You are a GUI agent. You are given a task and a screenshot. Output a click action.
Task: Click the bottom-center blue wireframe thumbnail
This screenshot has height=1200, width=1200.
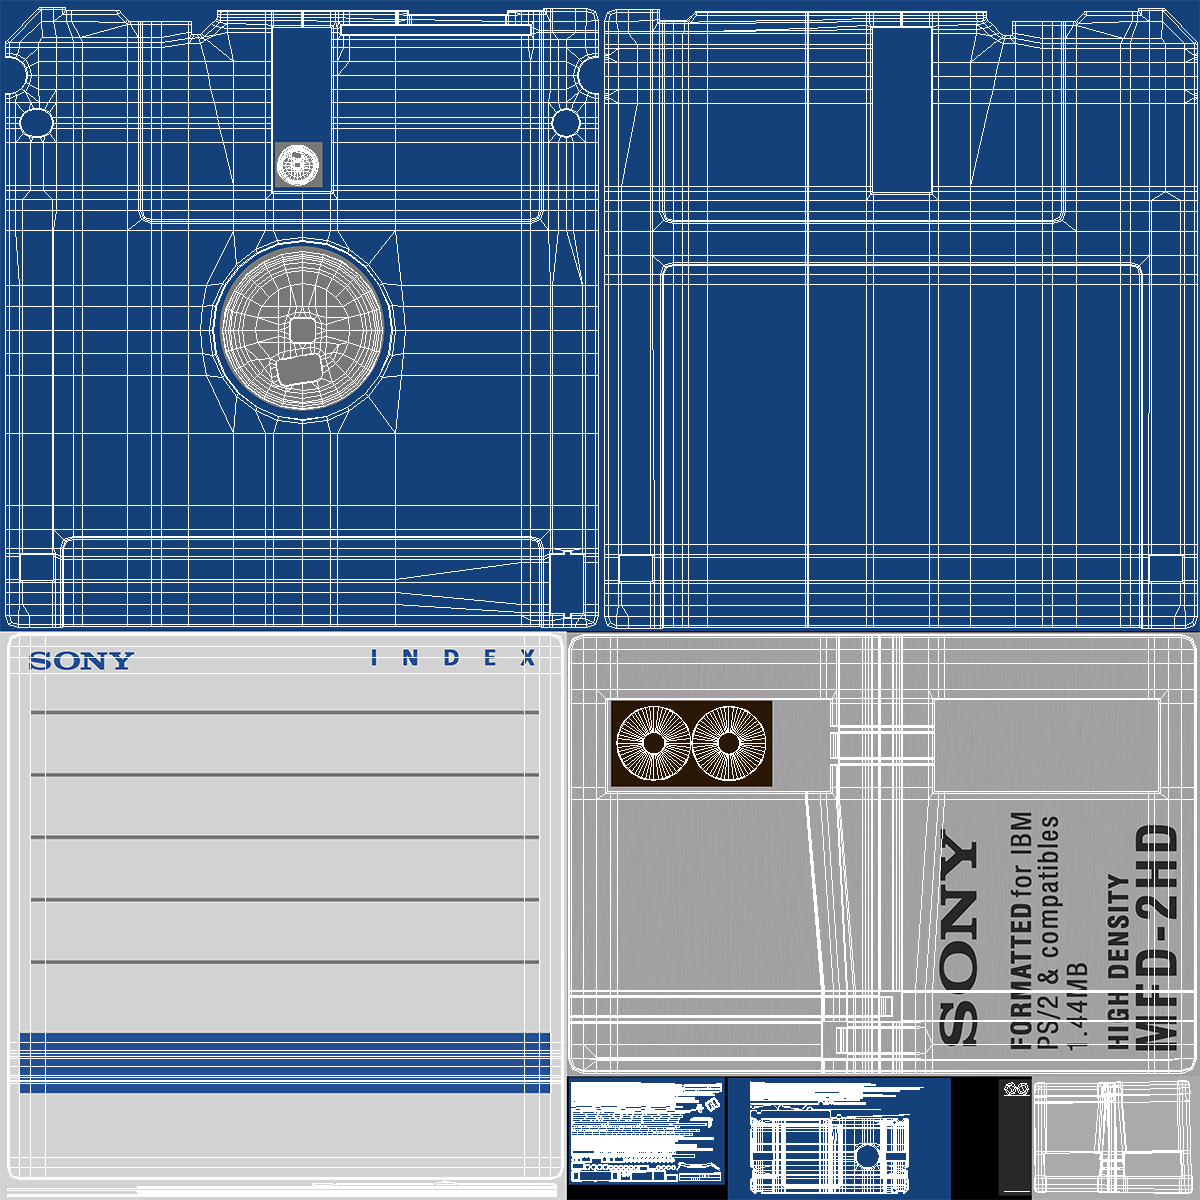tap(839, 1138)
